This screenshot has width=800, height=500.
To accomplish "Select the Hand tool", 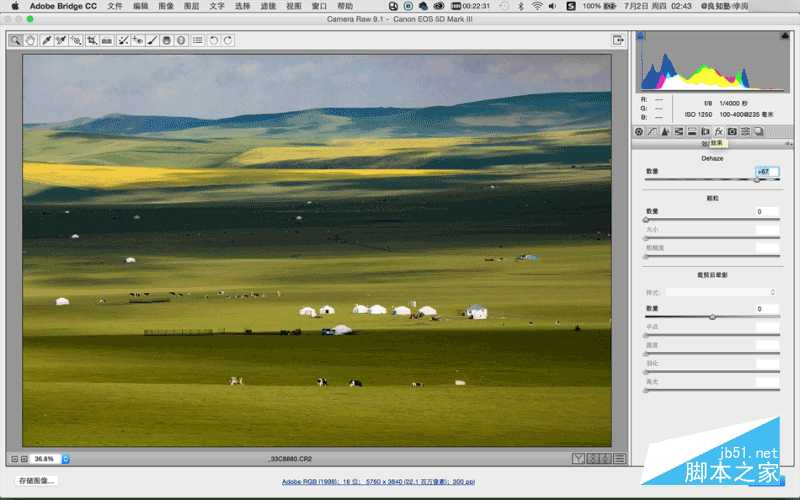I will (x=31, y=40).
